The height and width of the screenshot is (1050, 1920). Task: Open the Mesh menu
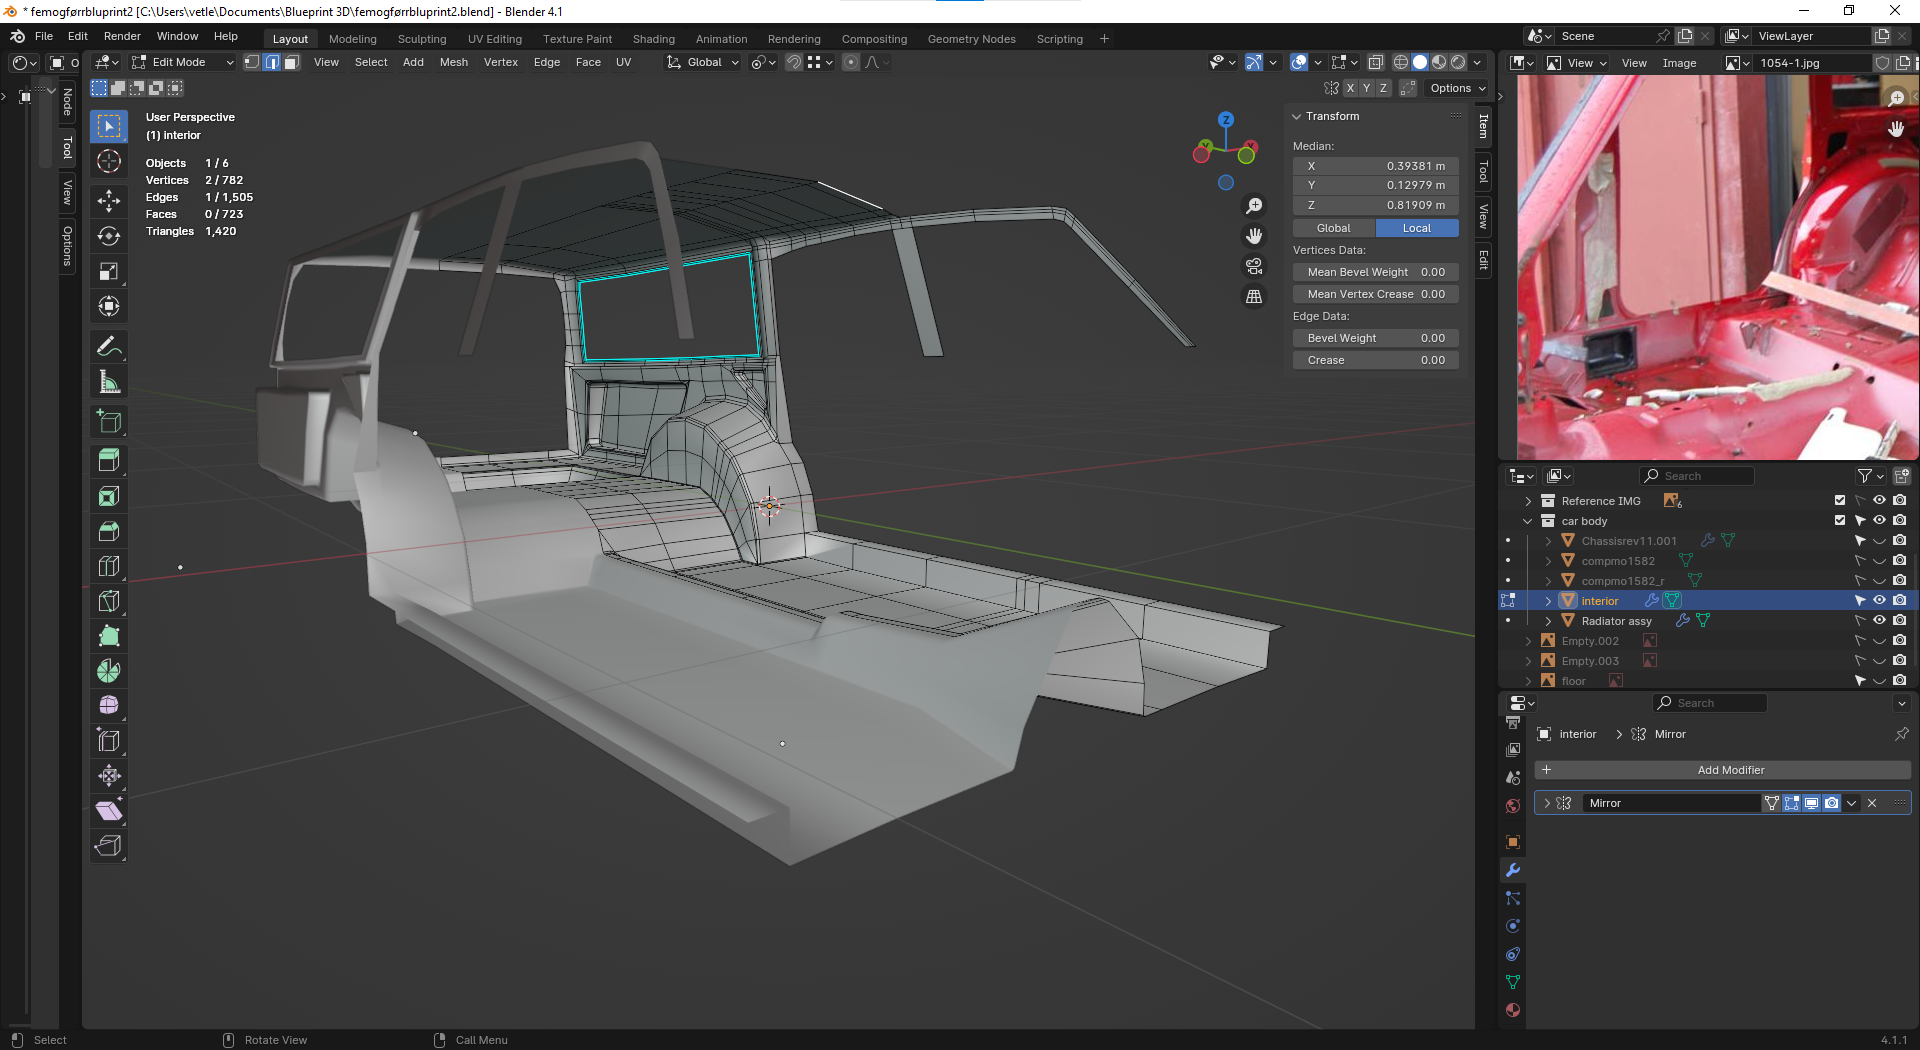click(453, 62)
